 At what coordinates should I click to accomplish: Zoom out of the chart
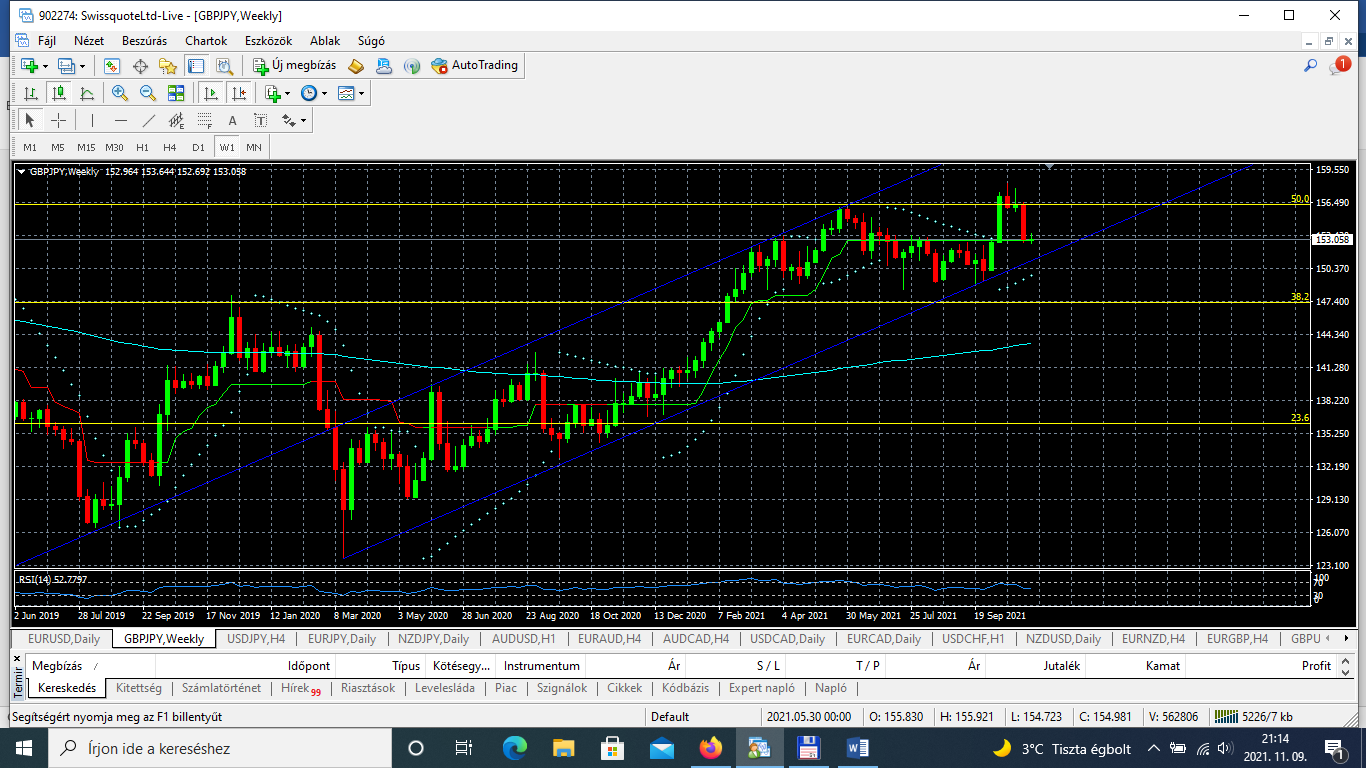[148, 93]
